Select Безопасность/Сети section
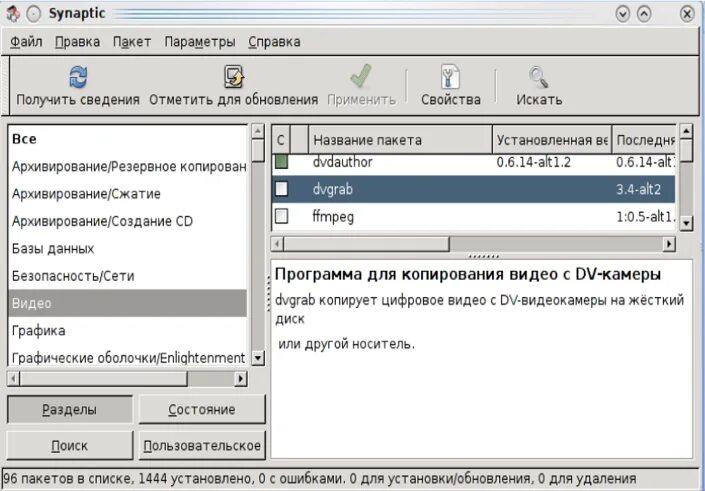 127,276
